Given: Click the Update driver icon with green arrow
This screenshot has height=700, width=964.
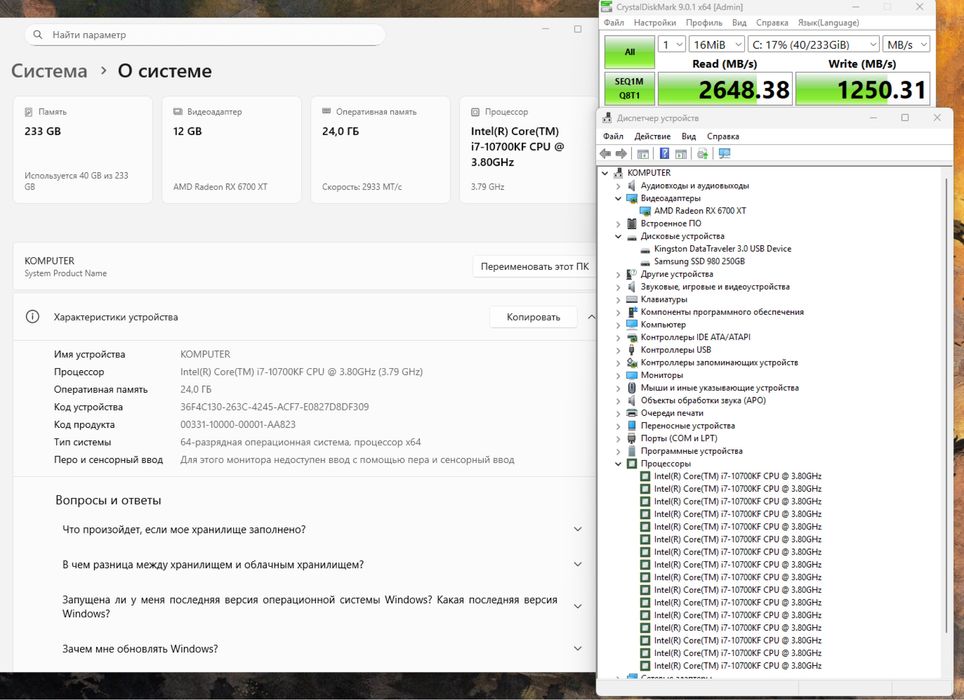Looking at the screenshot, I should tap(702, 154).
